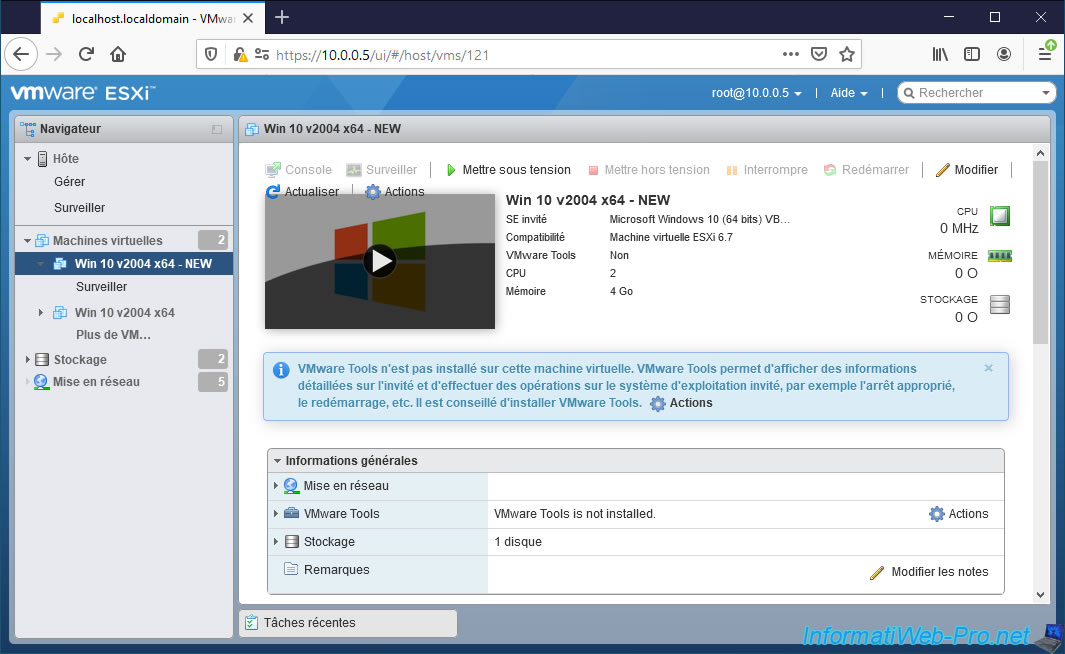Expand the Stockage info row
Image resolution: width=1065 pixels, height=654 pixels.
pos(276,541)
